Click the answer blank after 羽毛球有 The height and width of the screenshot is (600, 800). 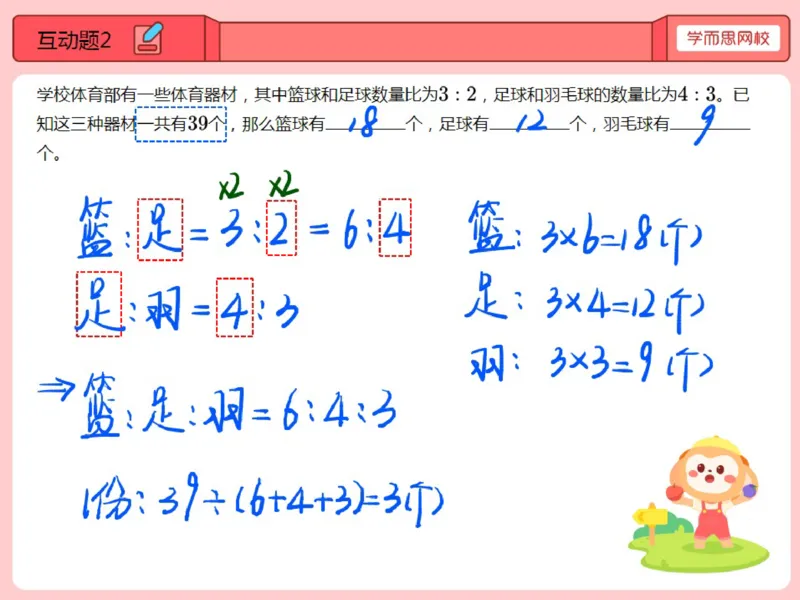coord(710,124)
